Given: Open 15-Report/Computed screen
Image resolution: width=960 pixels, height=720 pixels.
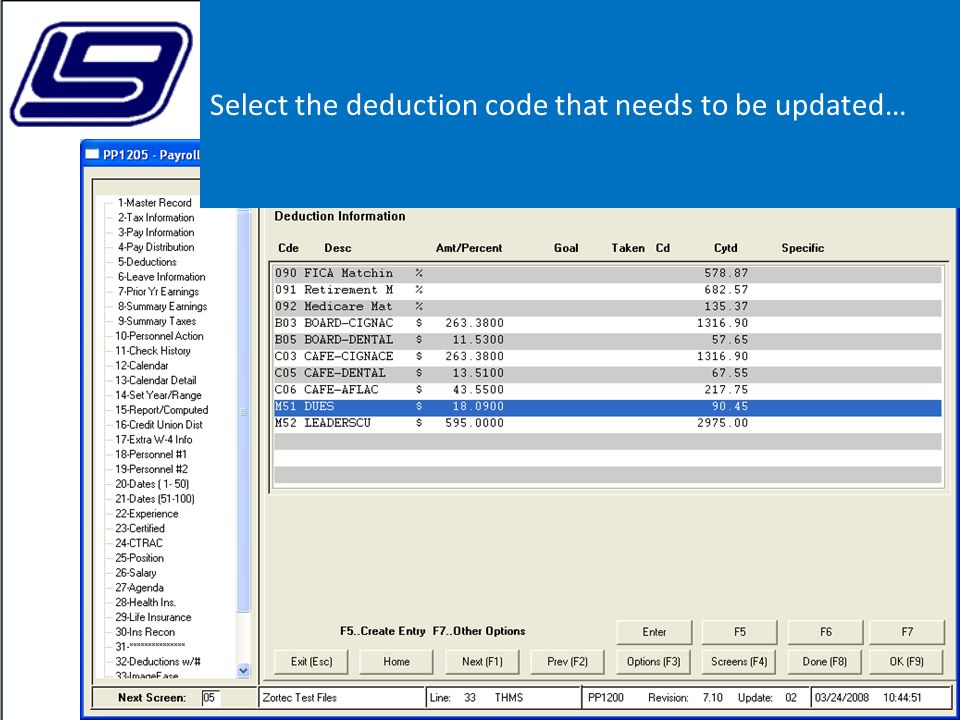Looking at the screenshot, I should pos(162,410).
